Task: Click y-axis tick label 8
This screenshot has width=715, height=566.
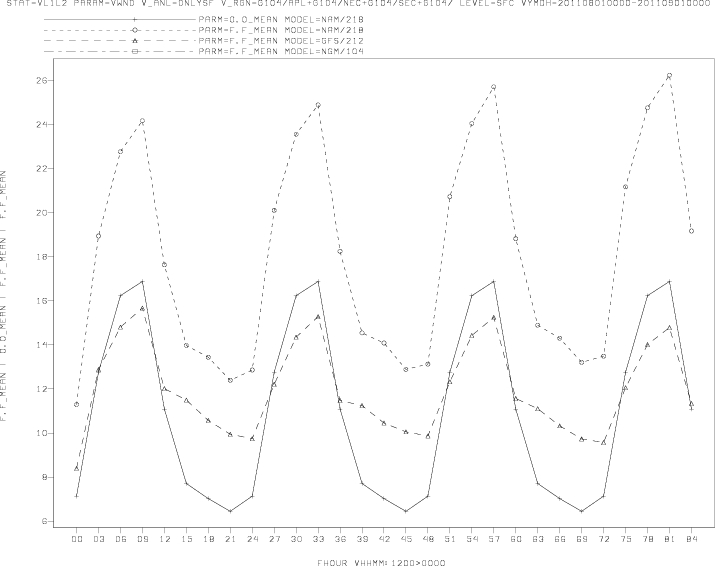Action: click(x=44, y=478)
